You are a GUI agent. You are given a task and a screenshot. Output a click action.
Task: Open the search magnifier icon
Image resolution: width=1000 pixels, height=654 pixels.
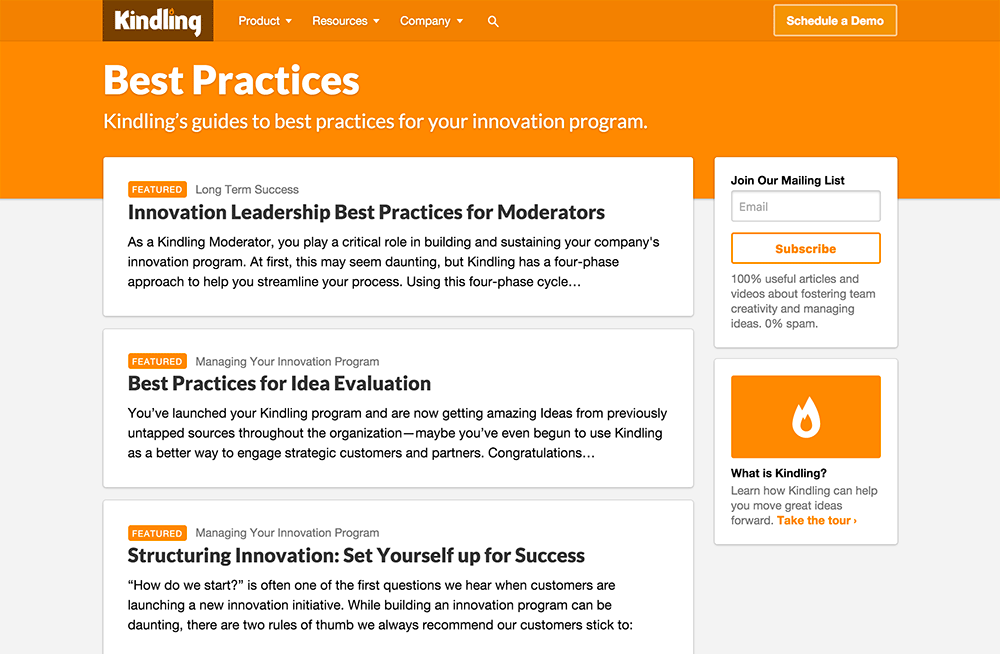493,21
